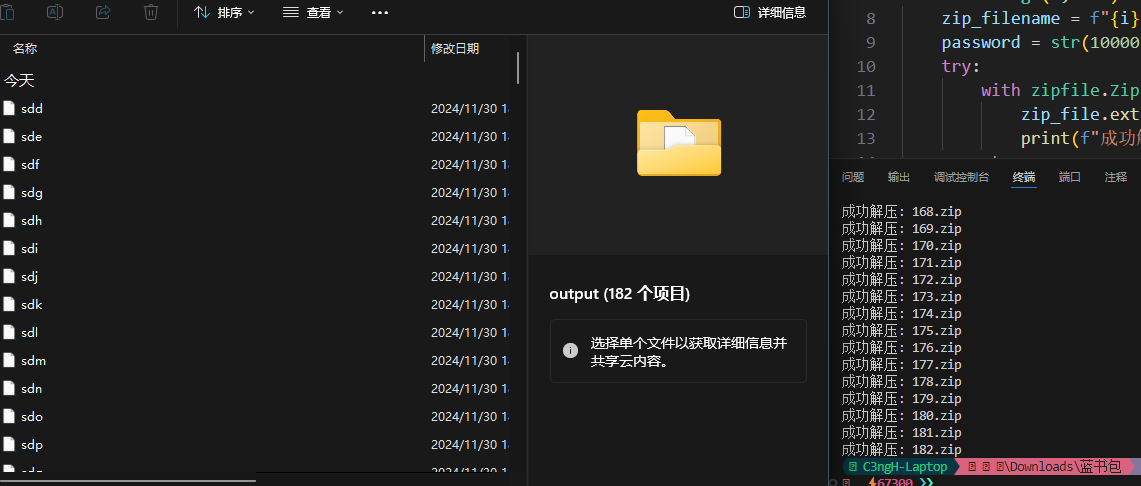Screen dimensions: 1141x486
Task: Click the file icon beside sdp
Action: point(9,444)
